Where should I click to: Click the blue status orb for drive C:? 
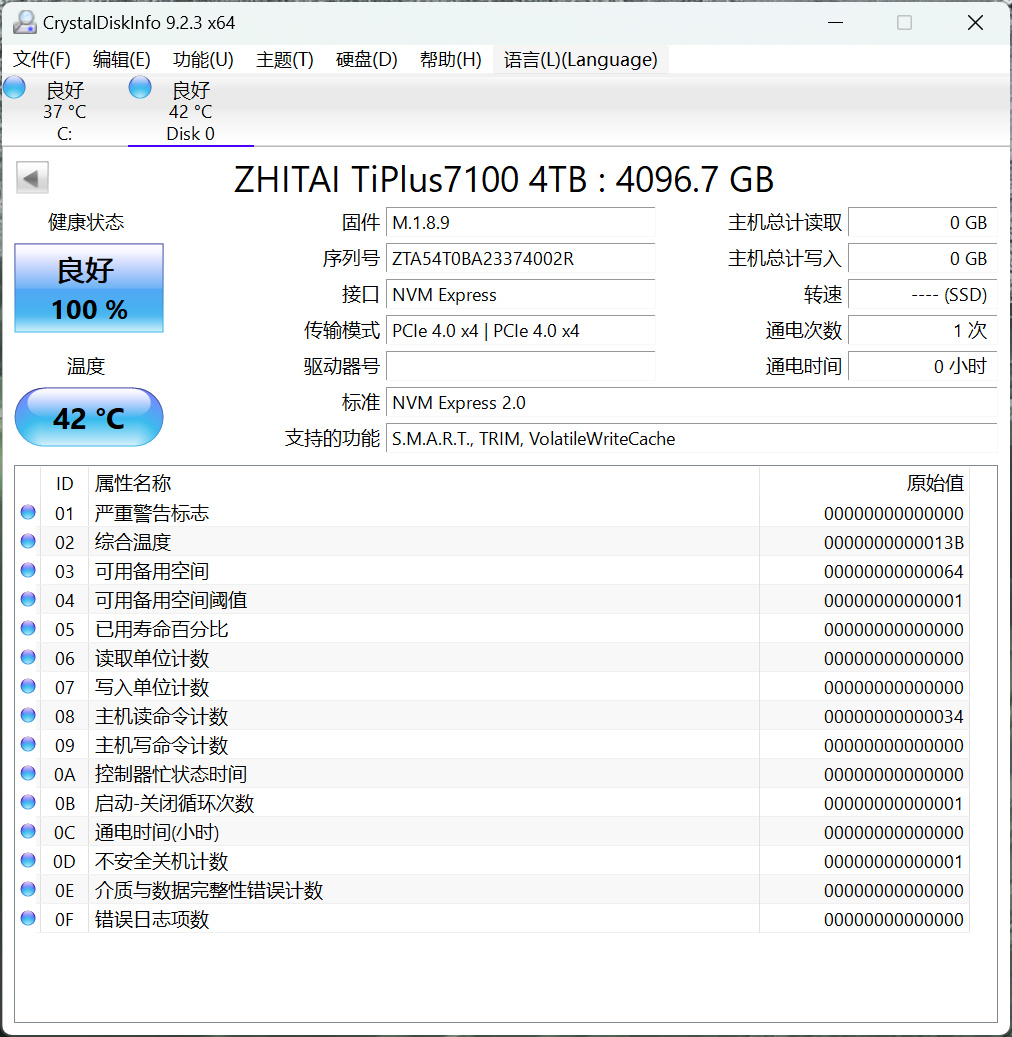[14, 87]
